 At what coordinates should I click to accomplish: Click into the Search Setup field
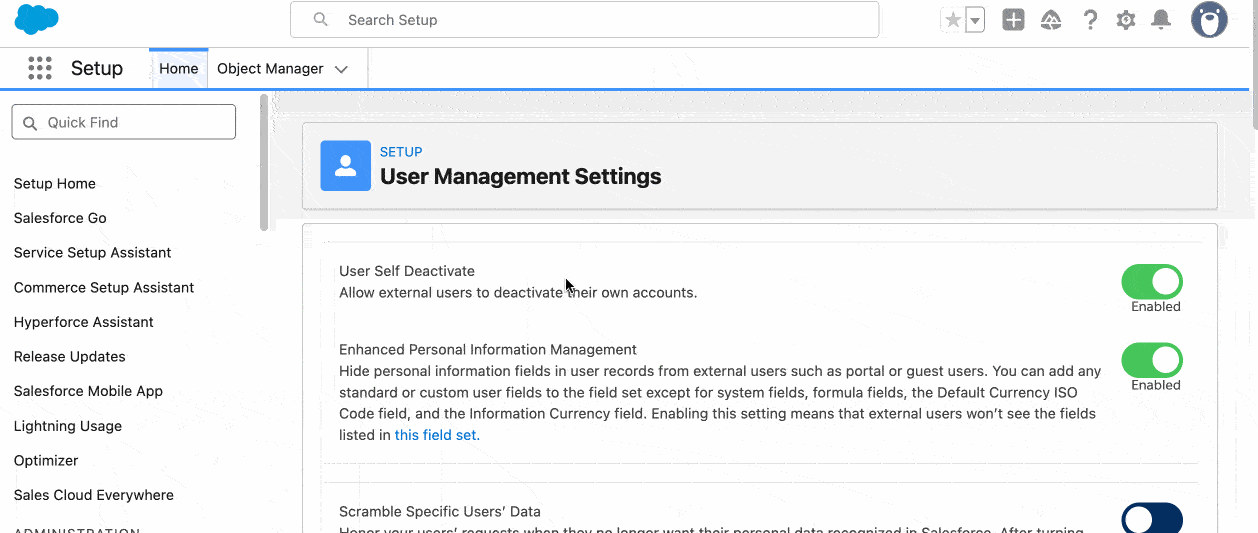pyautogui.click(x=585, y=20)
